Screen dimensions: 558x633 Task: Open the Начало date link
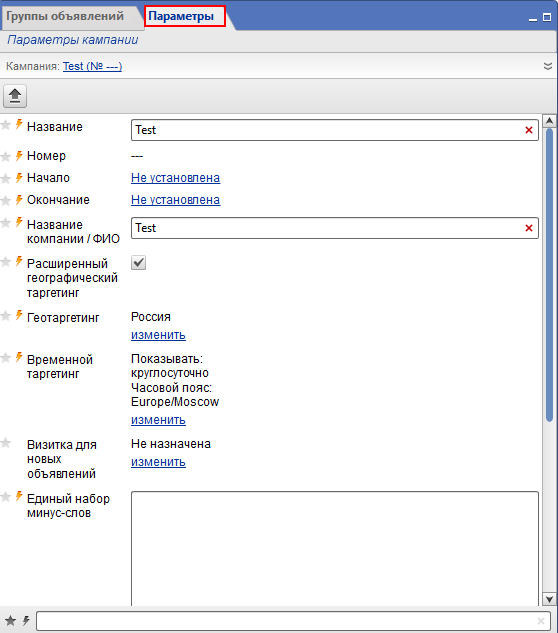(x=176, y=178)
